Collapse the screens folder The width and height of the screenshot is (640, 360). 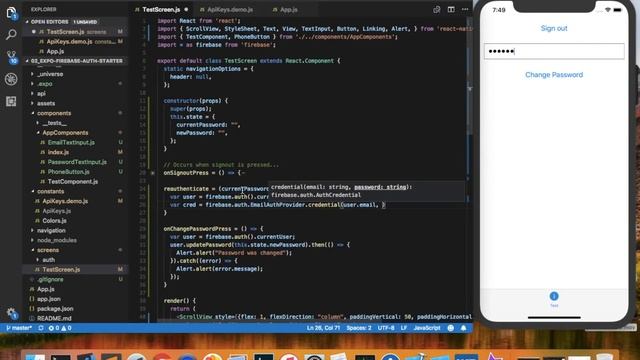(x=48, y=250)
